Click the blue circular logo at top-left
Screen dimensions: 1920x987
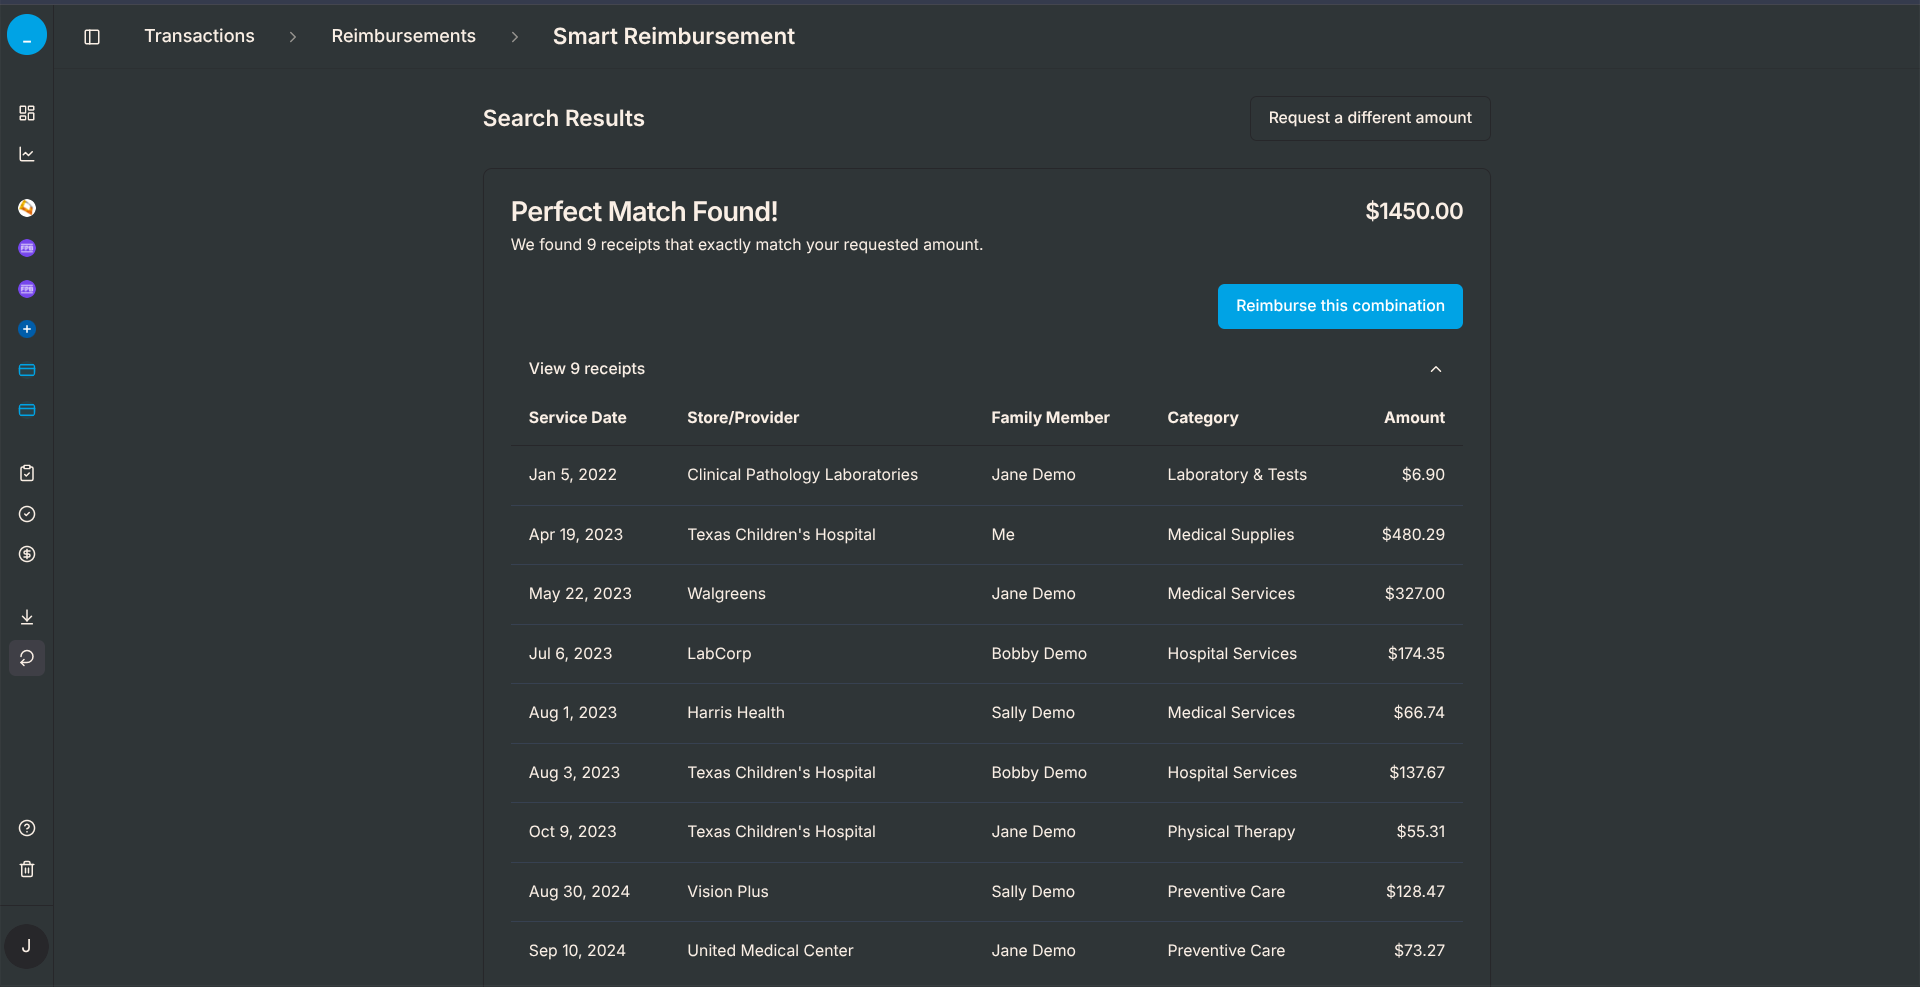[x=27, y=35]
